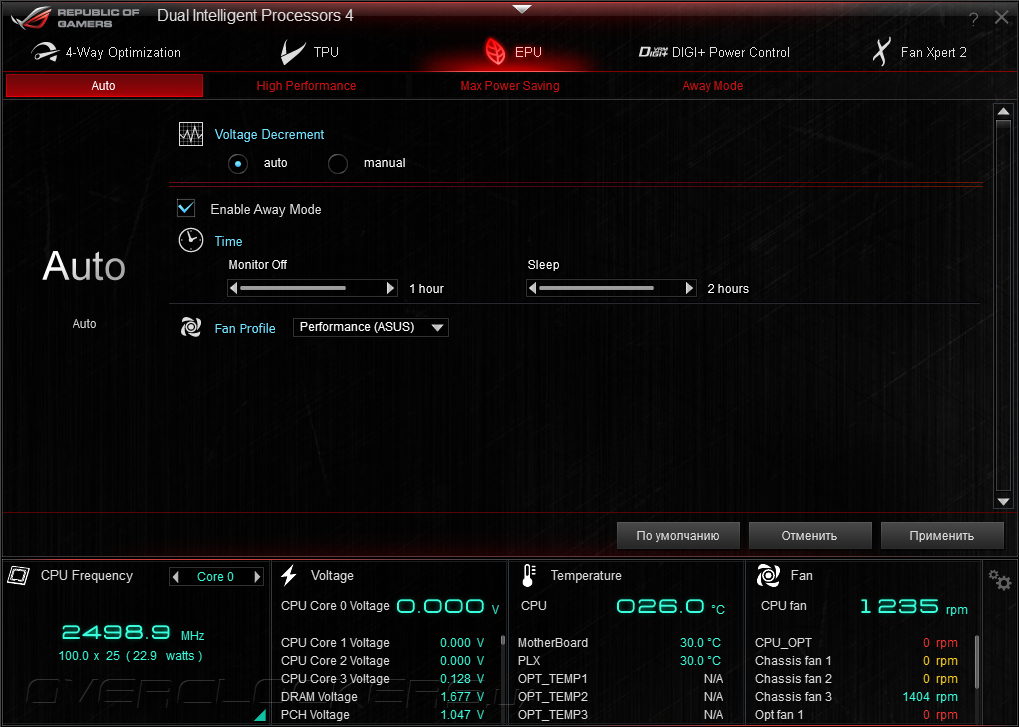Select the auto voltage decrement radio
The image size is (1019, 727).
(238, 164)
